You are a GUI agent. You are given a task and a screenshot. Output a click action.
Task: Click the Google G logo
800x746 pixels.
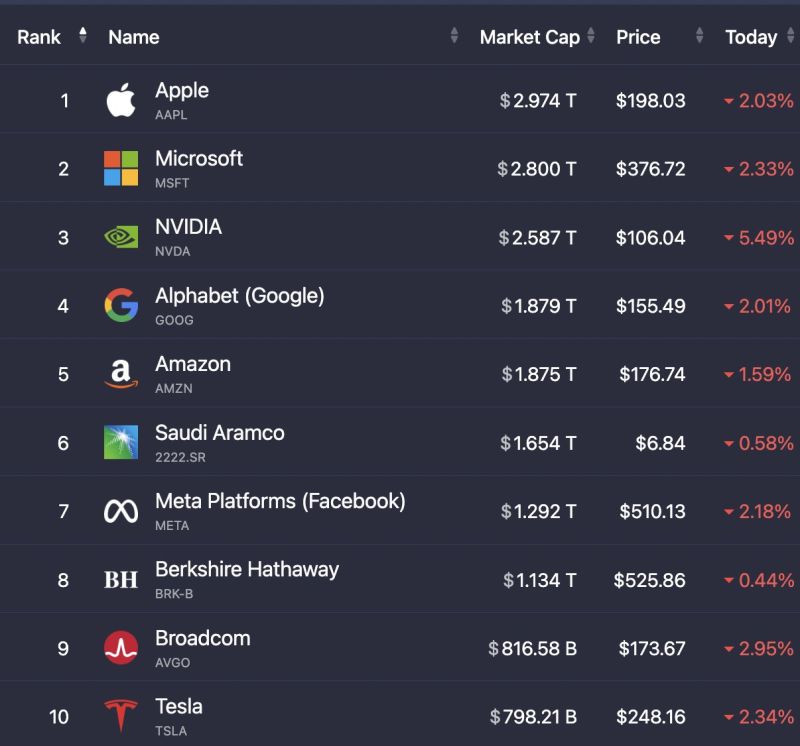121,305
